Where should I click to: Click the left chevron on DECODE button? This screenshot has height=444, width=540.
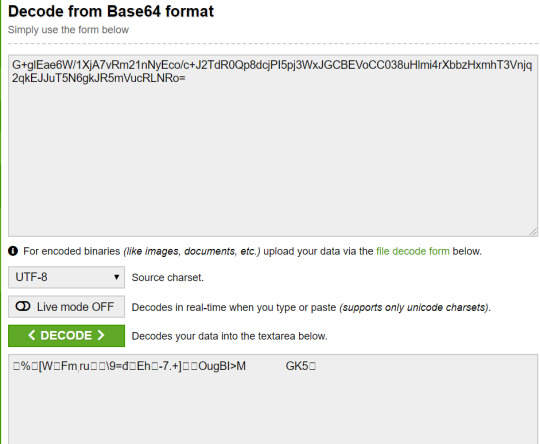[x=32, y=335]
